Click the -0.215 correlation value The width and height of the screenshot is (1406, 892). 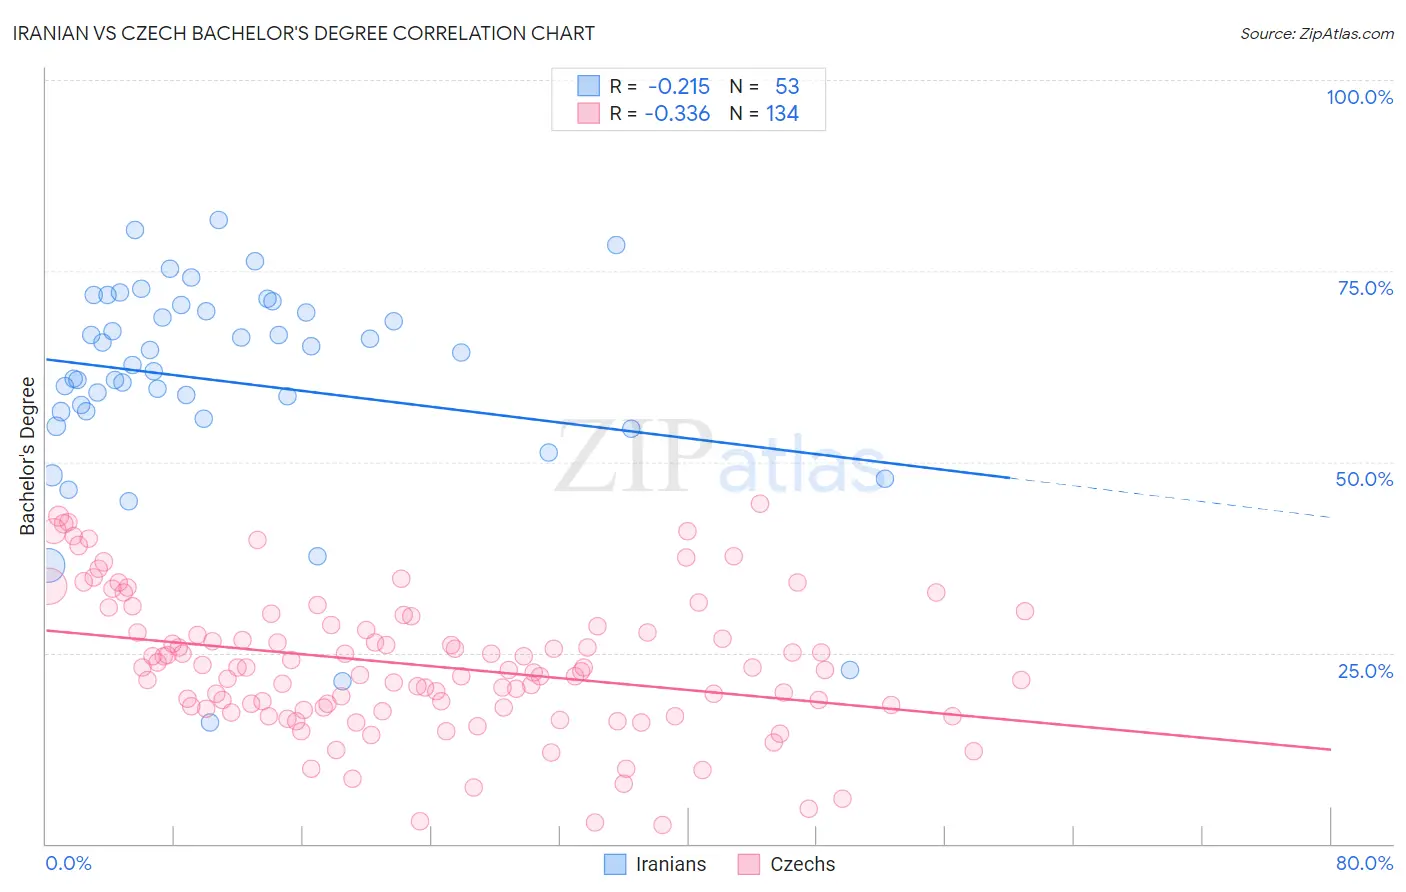(679, 86)
